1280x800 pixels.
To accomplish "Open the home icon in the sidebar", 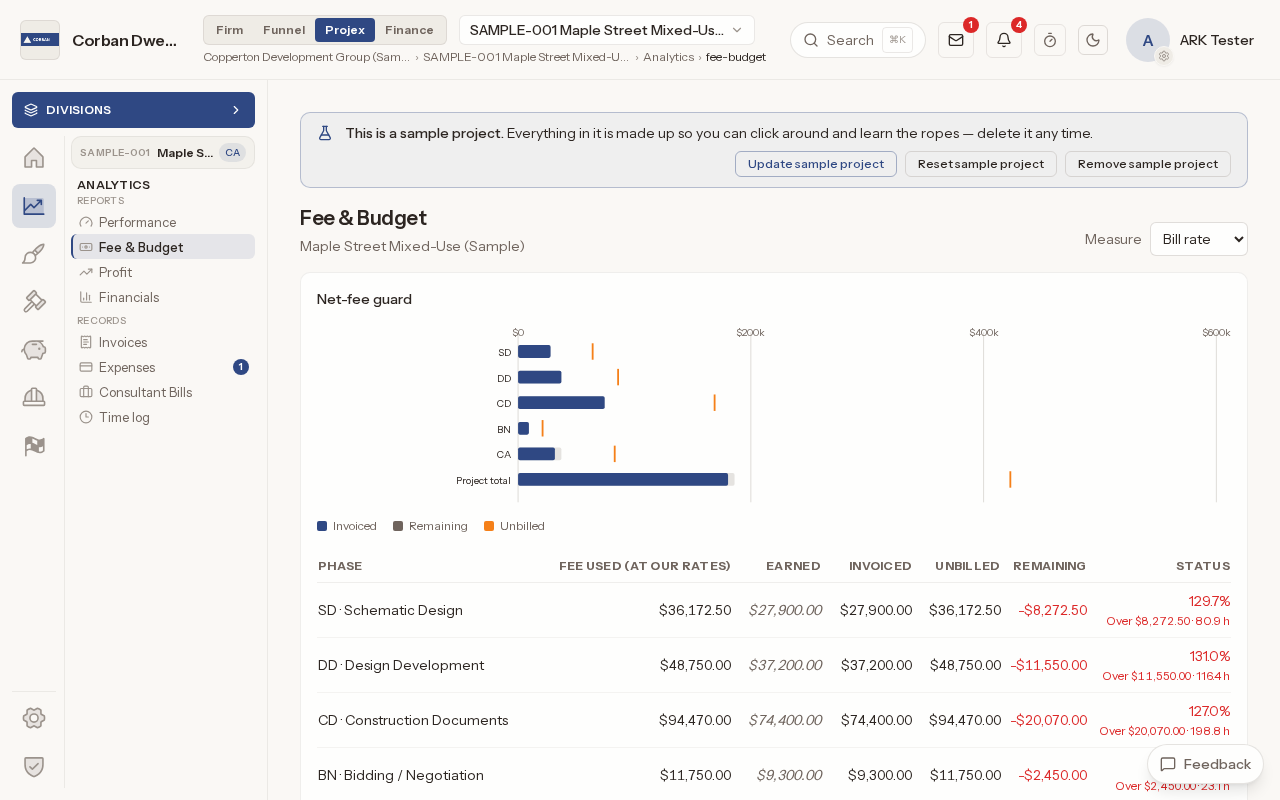I will coord(34,158).
